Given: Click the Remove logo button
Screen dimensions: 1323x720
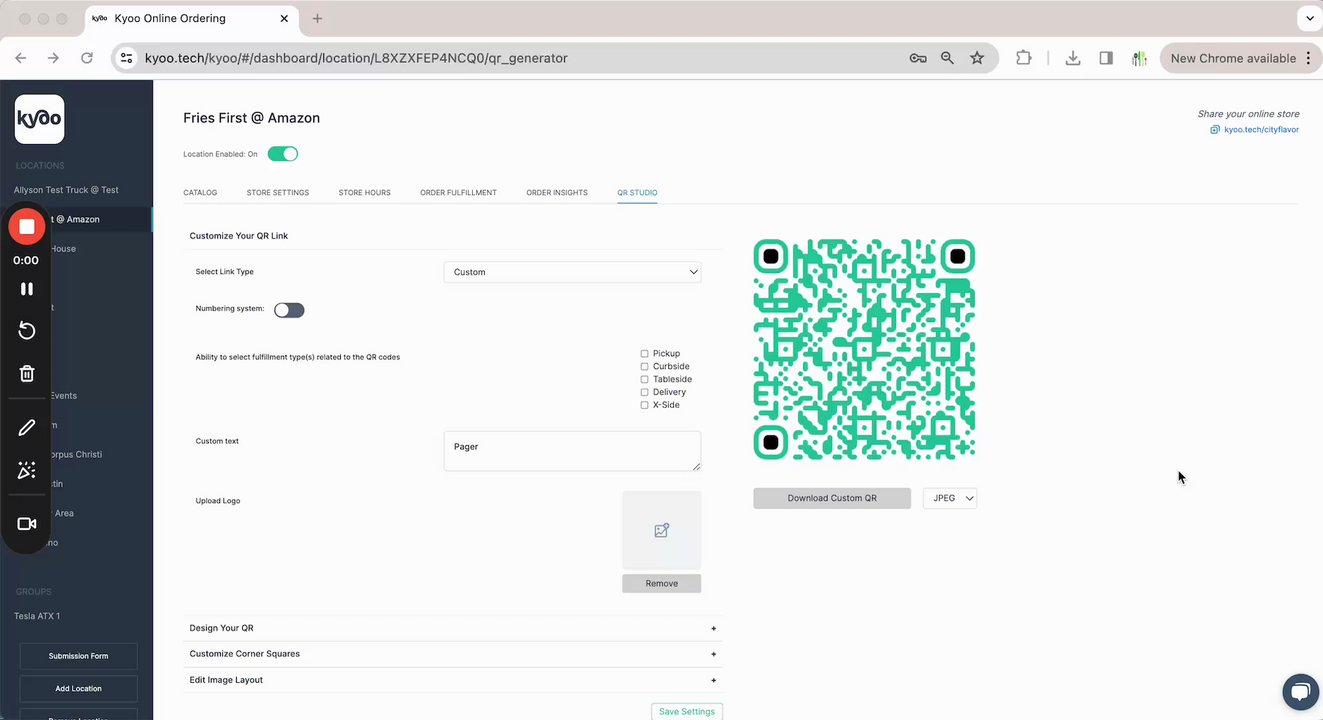Looking at the screenshot, I should coord(661,583).
